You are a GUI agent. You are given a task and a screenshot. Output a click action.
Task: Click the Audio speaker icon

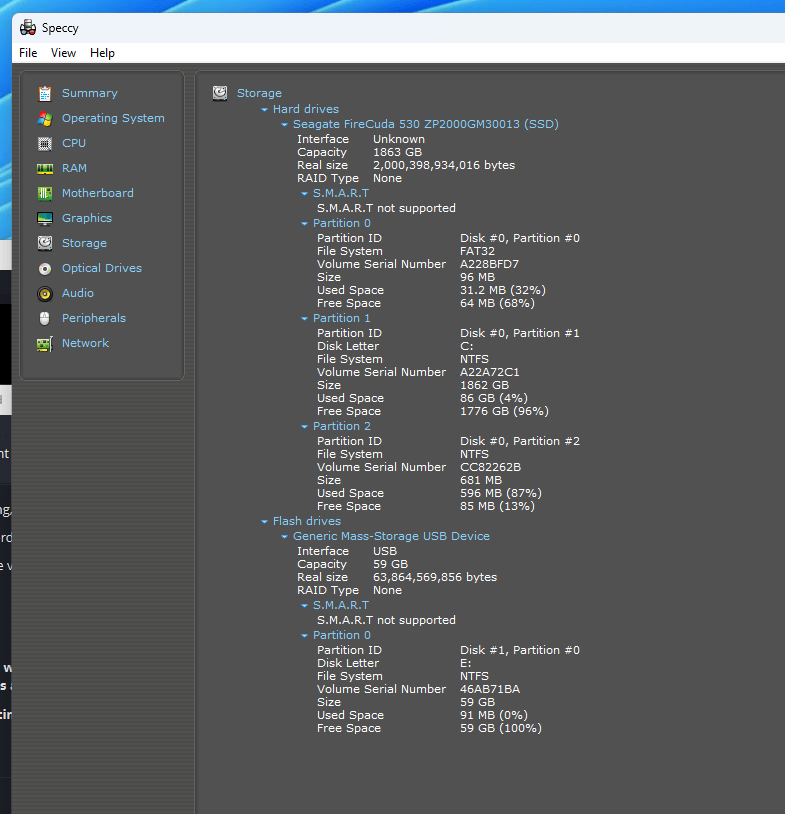click(45, 294)
